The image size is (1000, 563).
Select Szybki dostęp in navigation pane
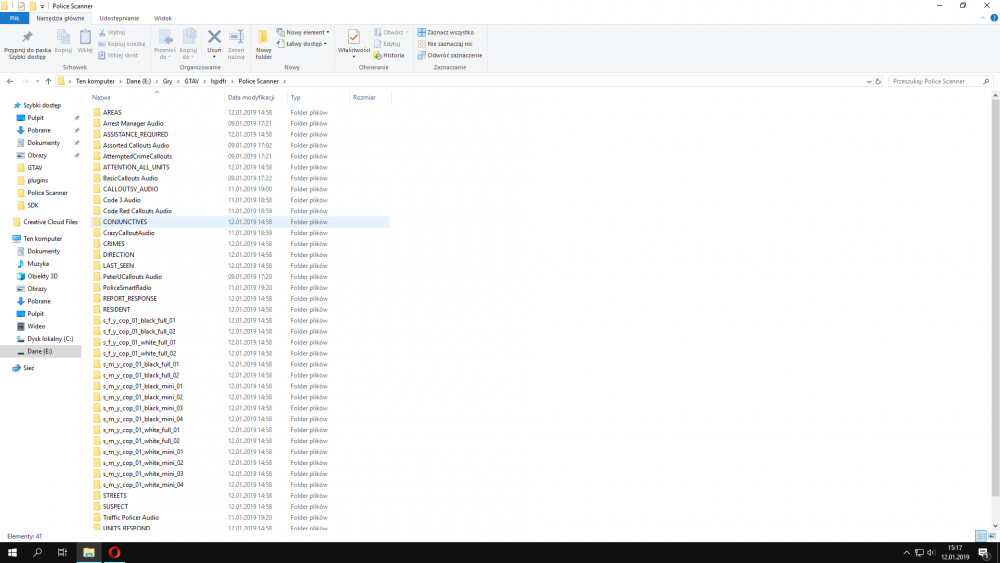pos(42,105)
